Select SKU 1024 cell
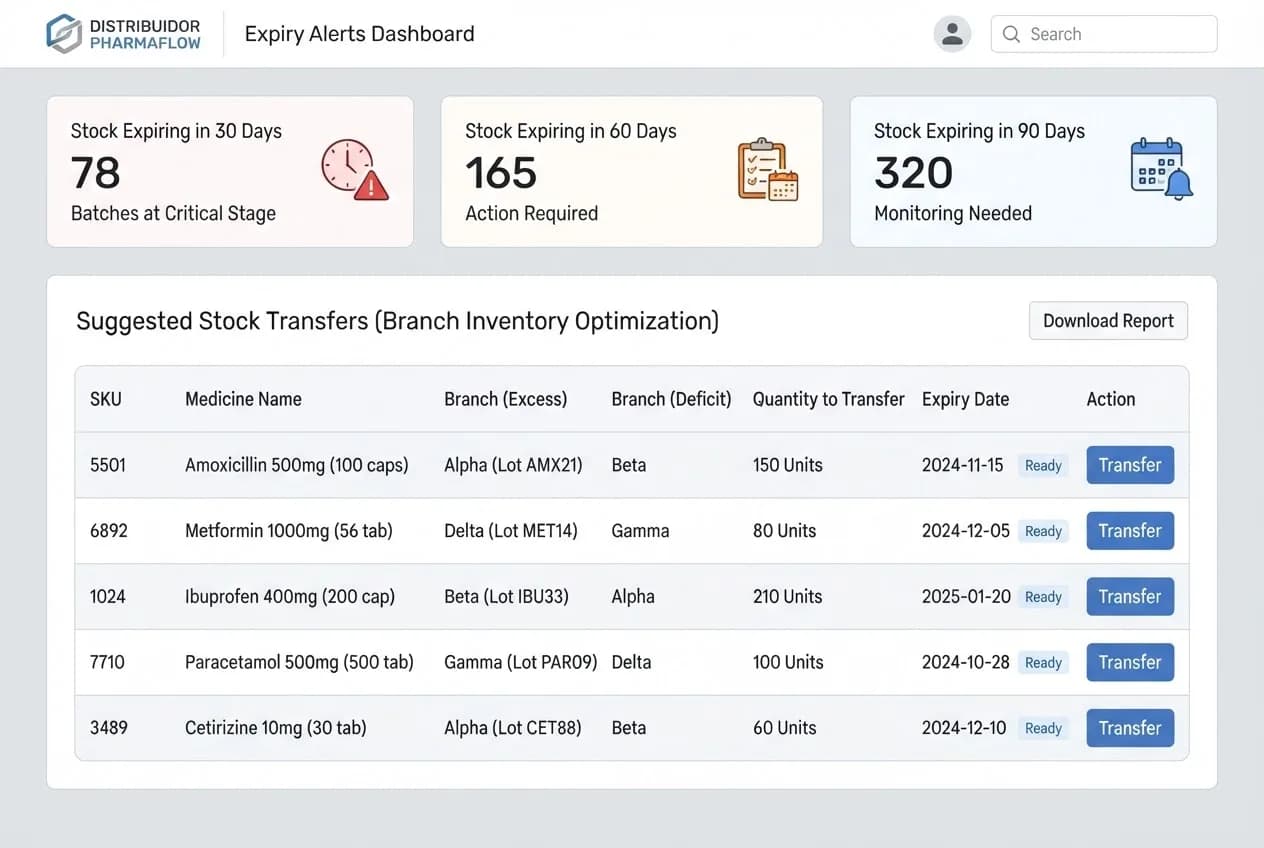This screenshot has height=848, width=1264. click(x=108, y=597)
